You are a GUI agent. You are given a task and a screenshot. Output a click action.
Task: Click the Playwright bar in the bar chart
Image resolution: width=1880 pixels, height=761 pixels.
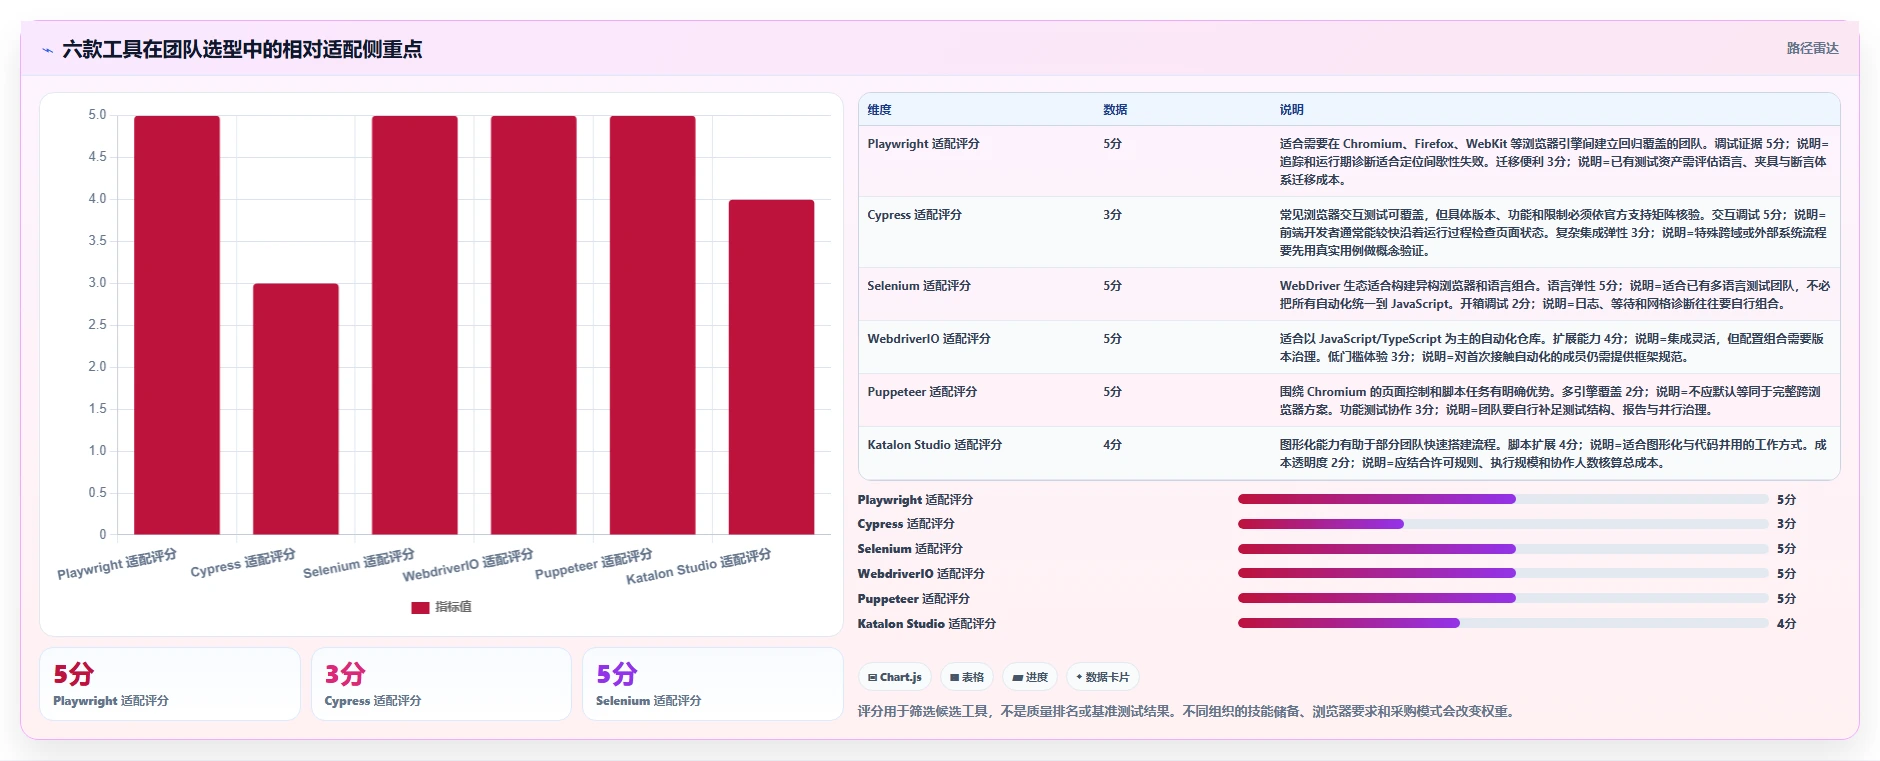pyautogui.click(x=177, y=325)
